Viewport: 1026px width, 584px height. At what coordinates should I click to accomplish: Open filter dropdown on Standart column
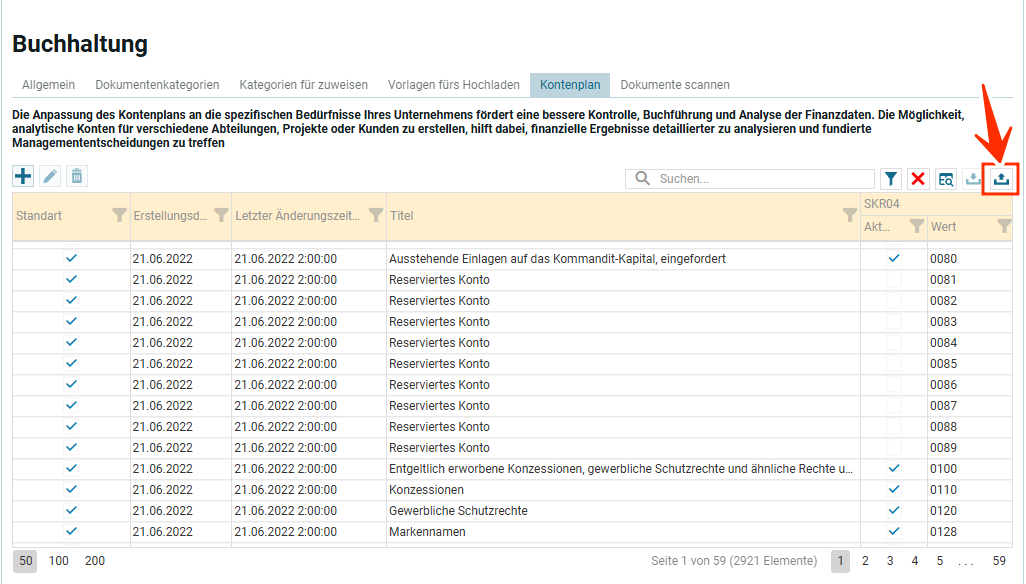pyautogui.click(x=119, y=215)
